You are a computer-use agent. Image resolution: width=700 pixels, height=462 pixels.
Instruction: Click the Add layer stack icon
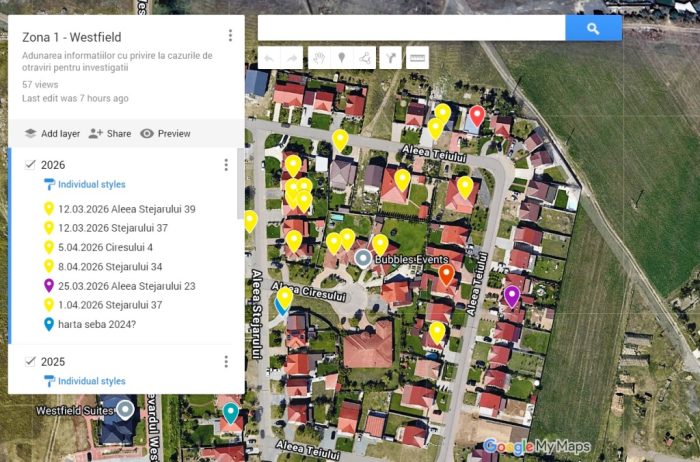pos(30,133)
